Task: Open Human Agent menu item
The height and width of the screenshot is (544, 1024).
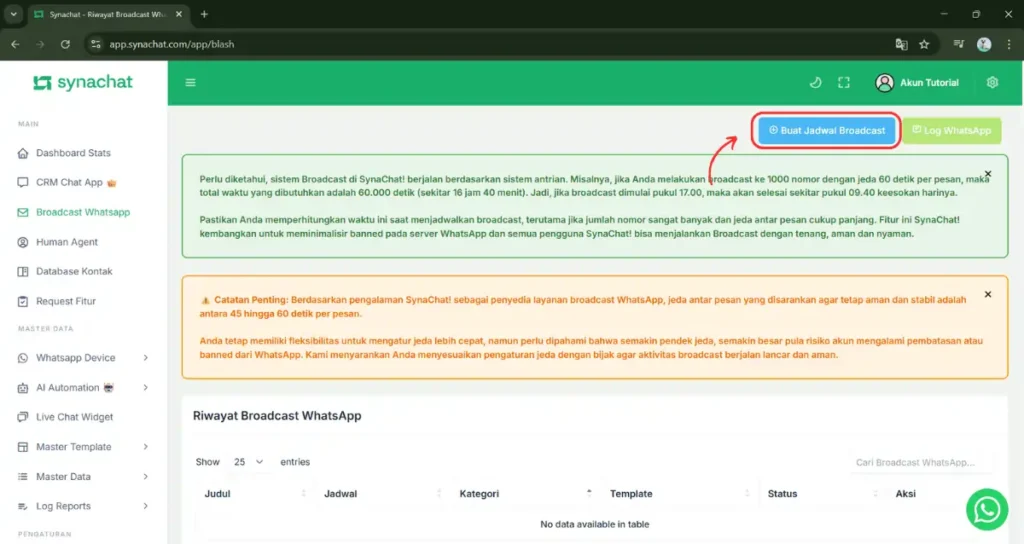Action: pyautogui.click(x=67, y=242)
